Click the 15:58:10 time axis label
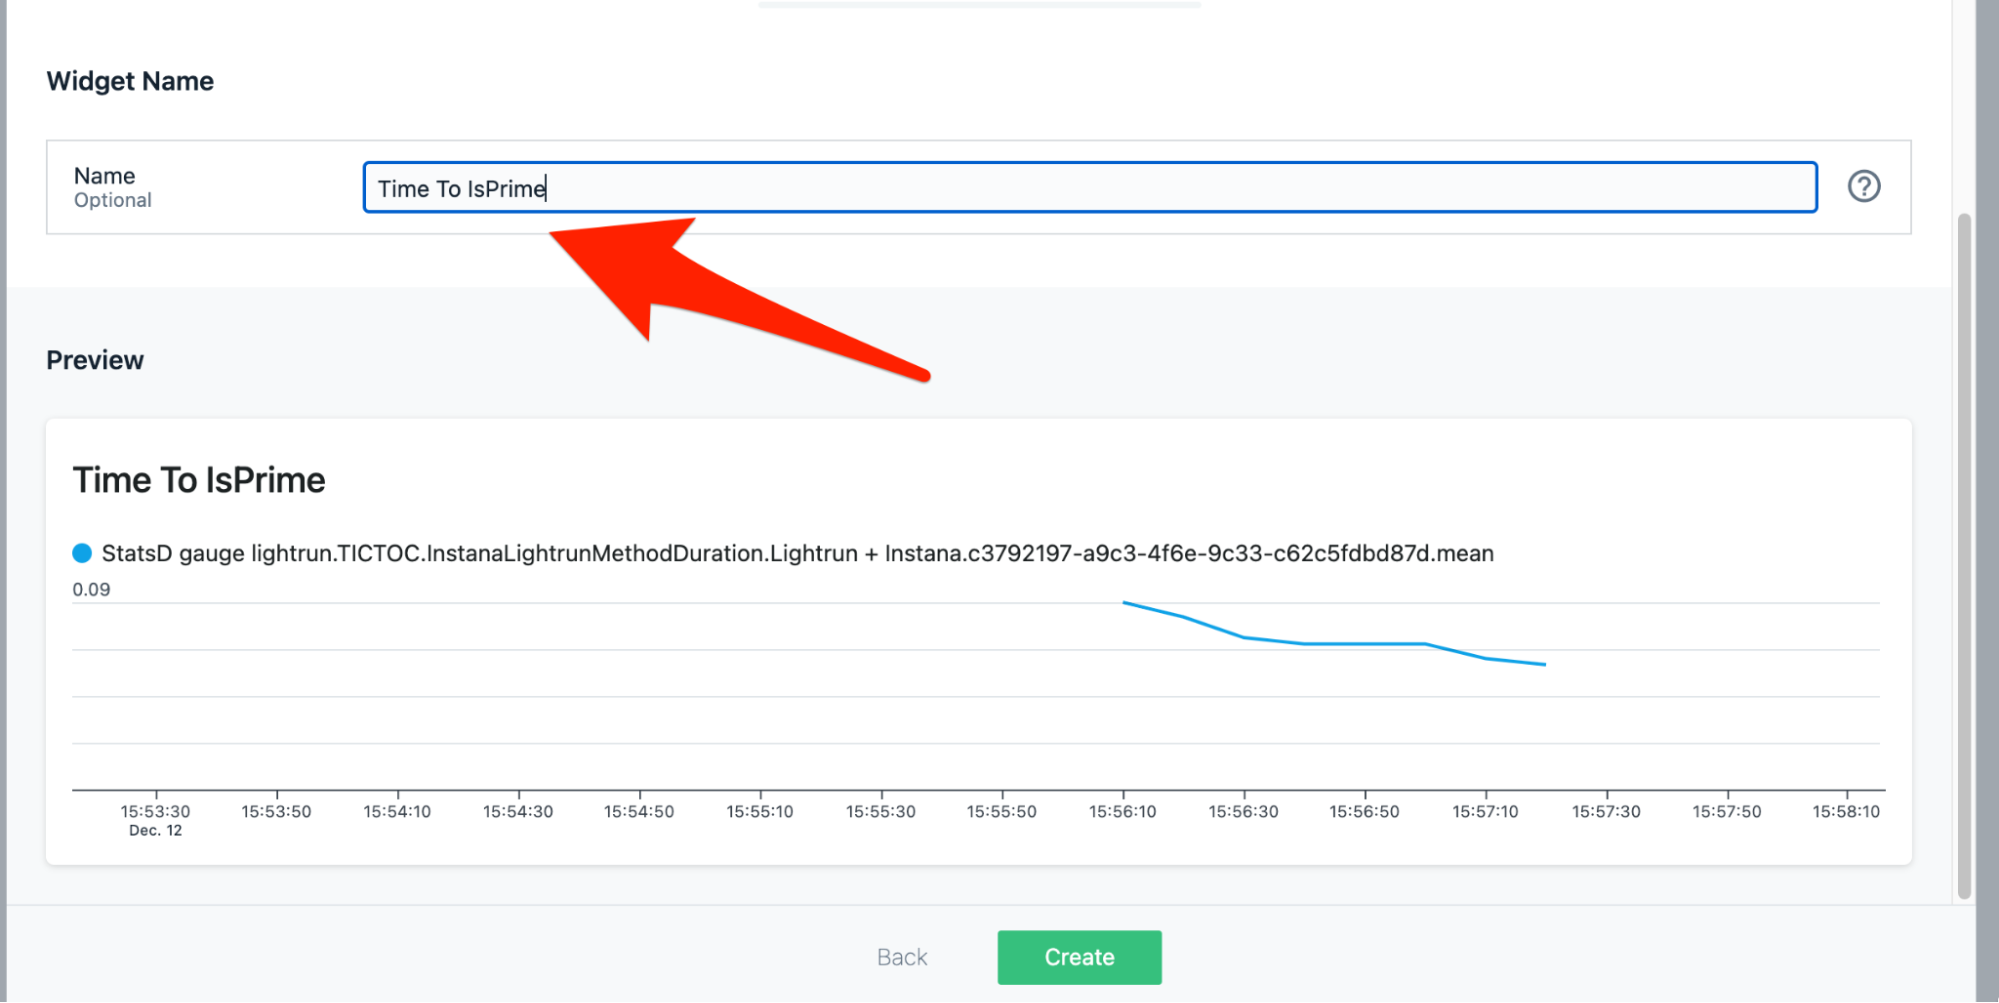 1845,811
